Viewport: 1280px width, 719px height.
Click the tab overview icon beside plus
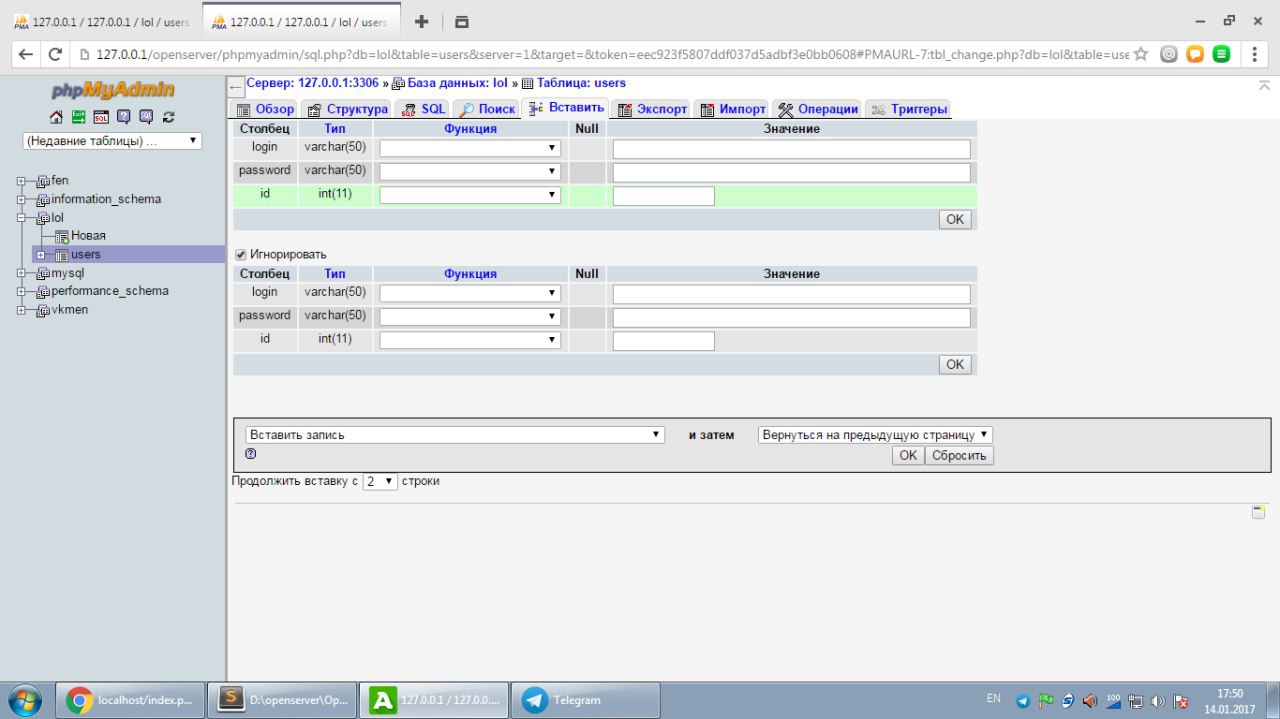tap(461, 21)
